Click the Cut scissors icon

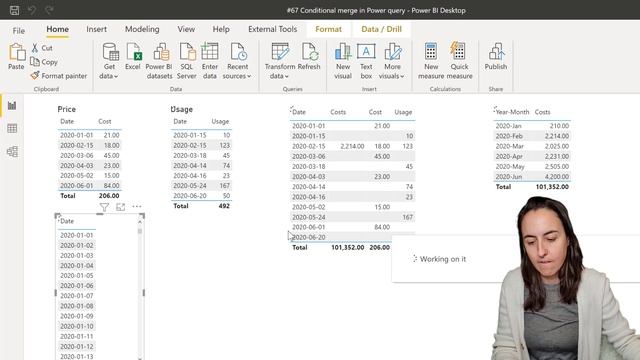[35, 48]
